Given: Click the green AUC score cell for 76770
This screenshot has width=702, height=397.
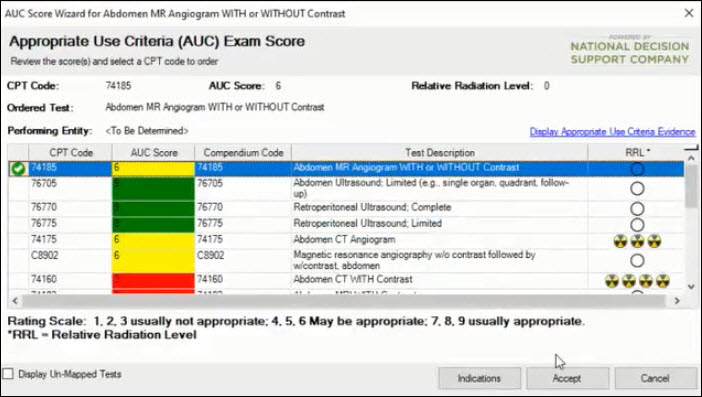Looking at the screenshot, I should click(153, 209).
